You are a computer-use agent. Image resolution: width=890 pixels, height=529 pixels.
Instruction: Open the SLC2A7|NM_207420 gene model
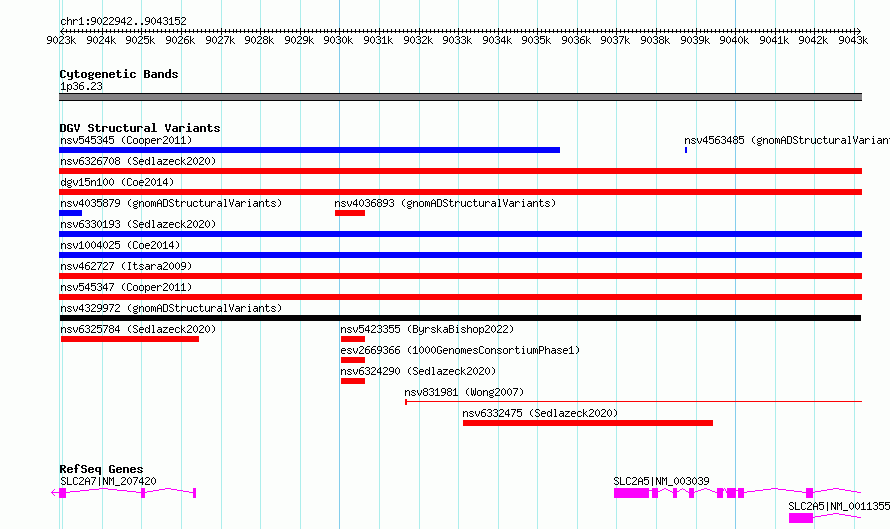click(x=124, y=493)
